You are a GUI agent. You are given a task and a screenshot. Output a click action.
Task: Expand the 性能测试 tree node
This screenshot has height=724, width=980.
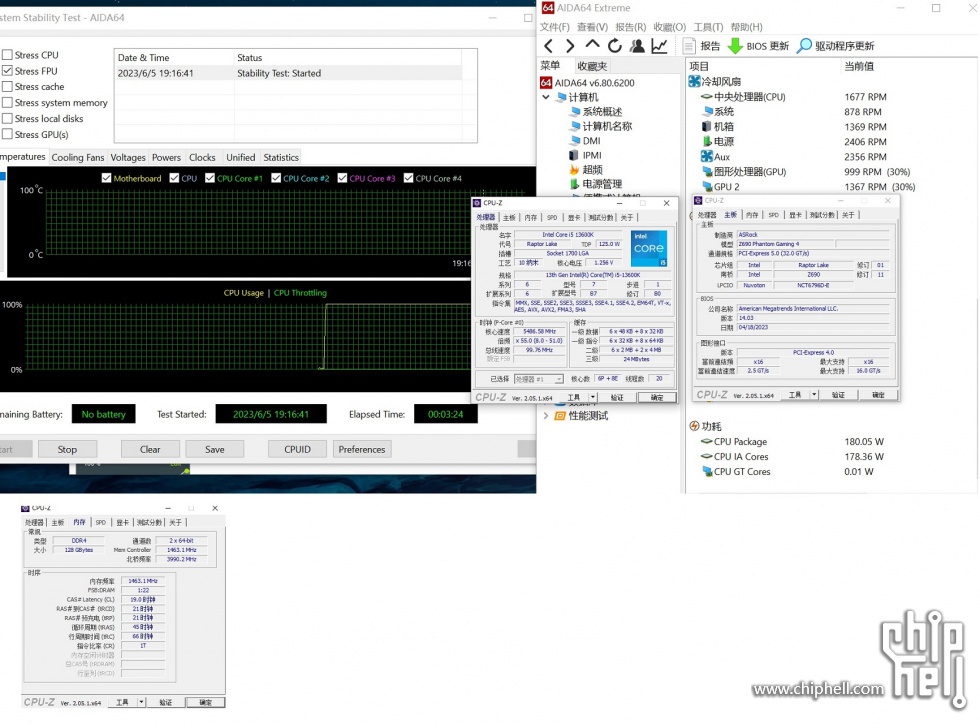click(x=546, y=415)
